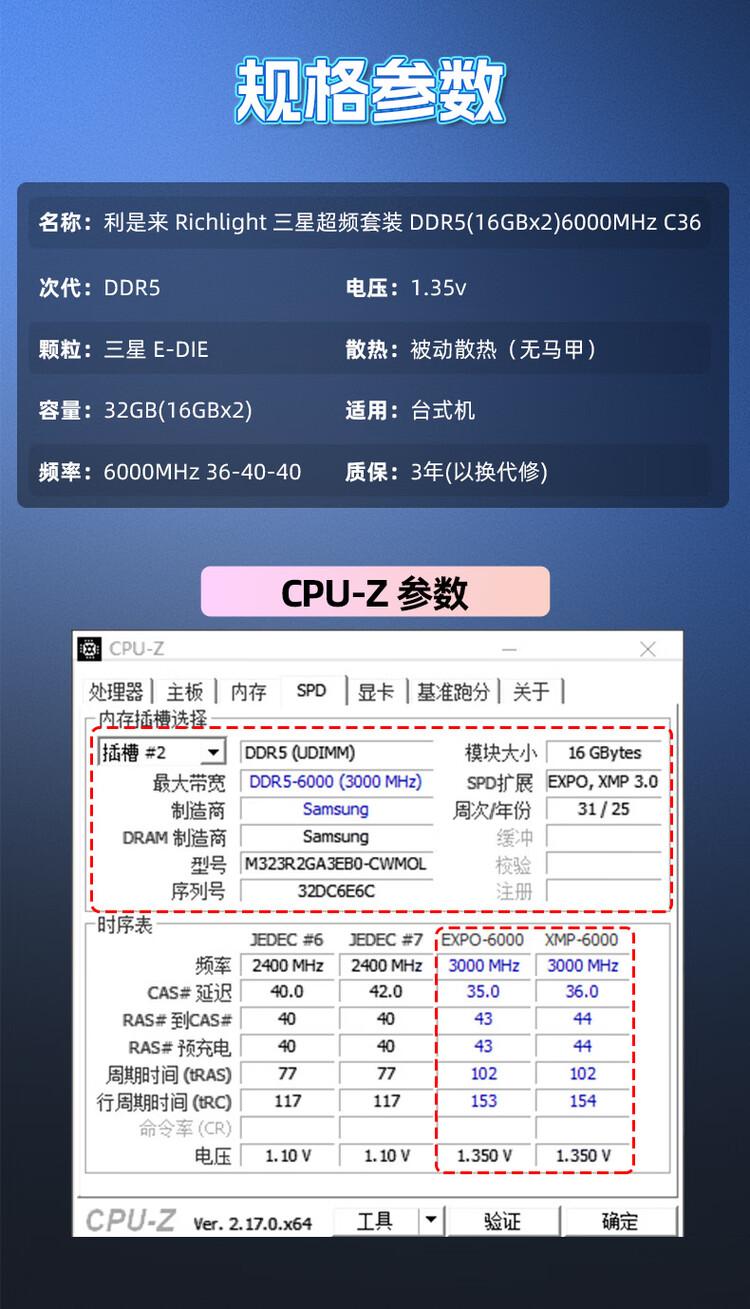Click the CAS latency 35.0 cell
This screenshot has width=750, height=1309.
point(484,992)
